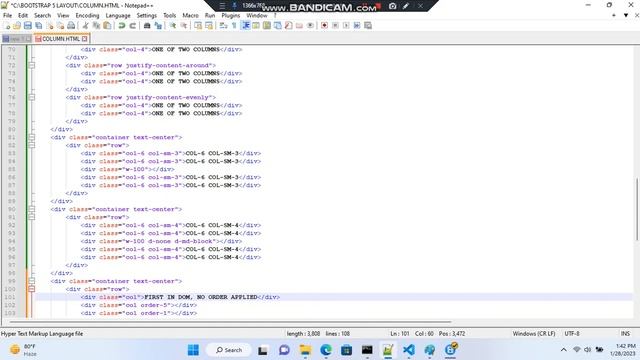Collapse fold marker at line 72
Image resolution: width=640 pixels, height=360 pixels.
pos(31,65)
